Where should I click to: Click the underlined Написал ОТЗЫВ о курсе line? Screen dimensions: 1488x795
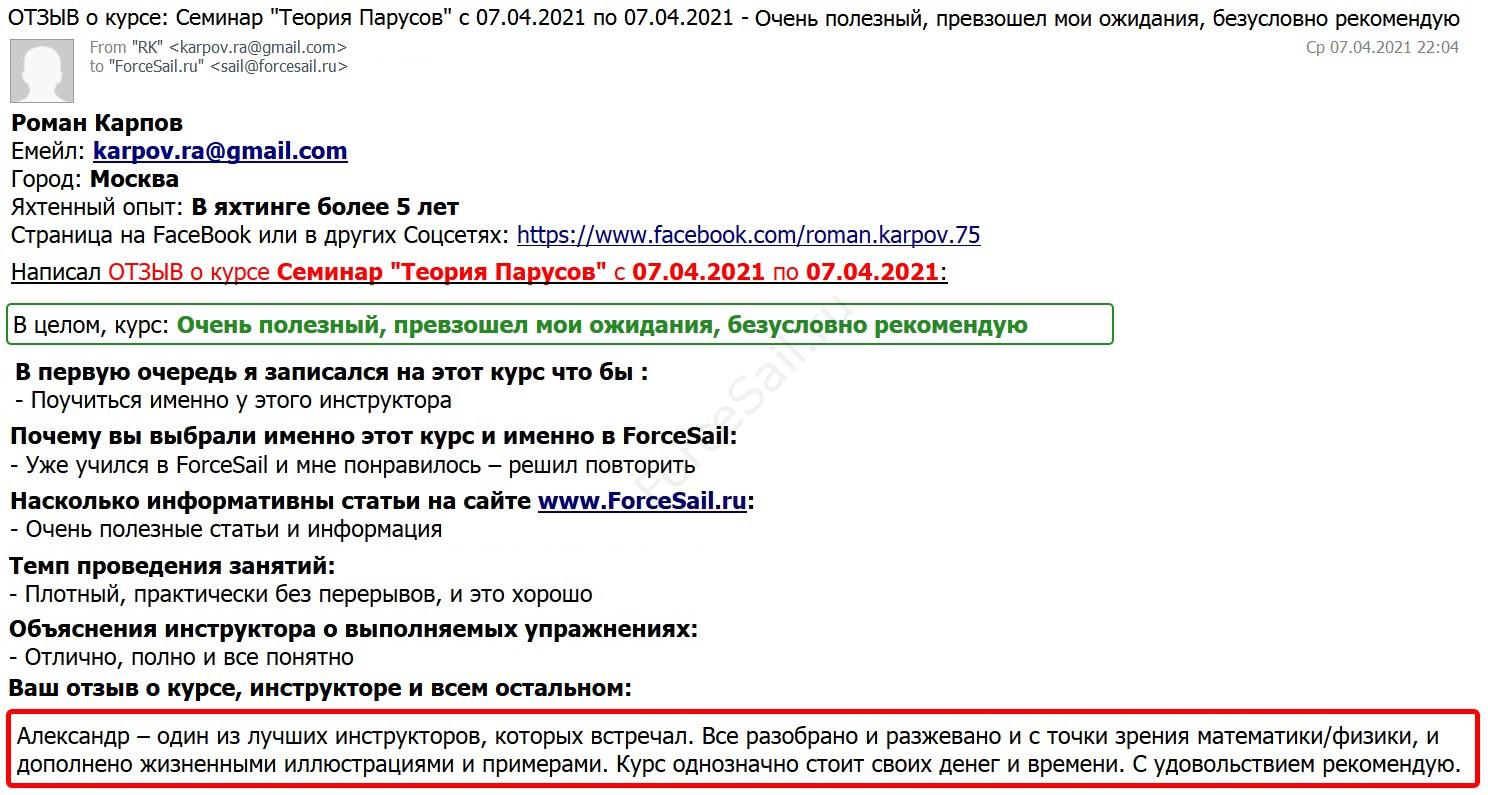[x=478, y=272]
